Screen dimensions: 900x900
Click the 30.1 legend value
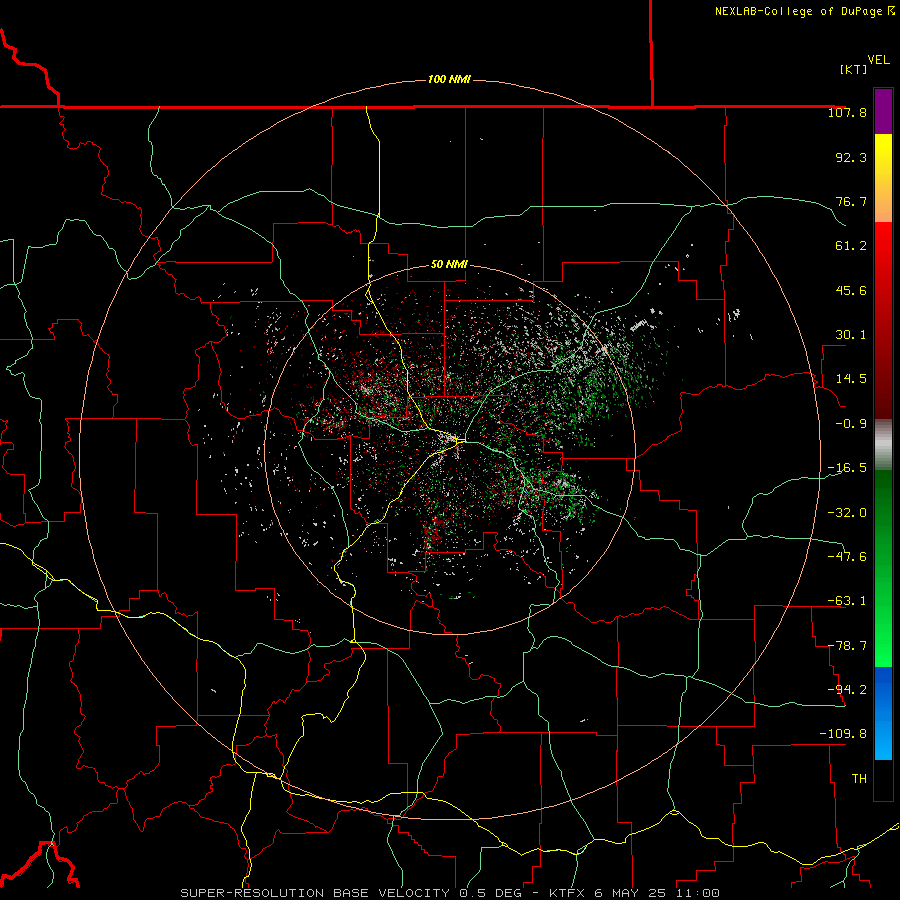tap(851, 335)
